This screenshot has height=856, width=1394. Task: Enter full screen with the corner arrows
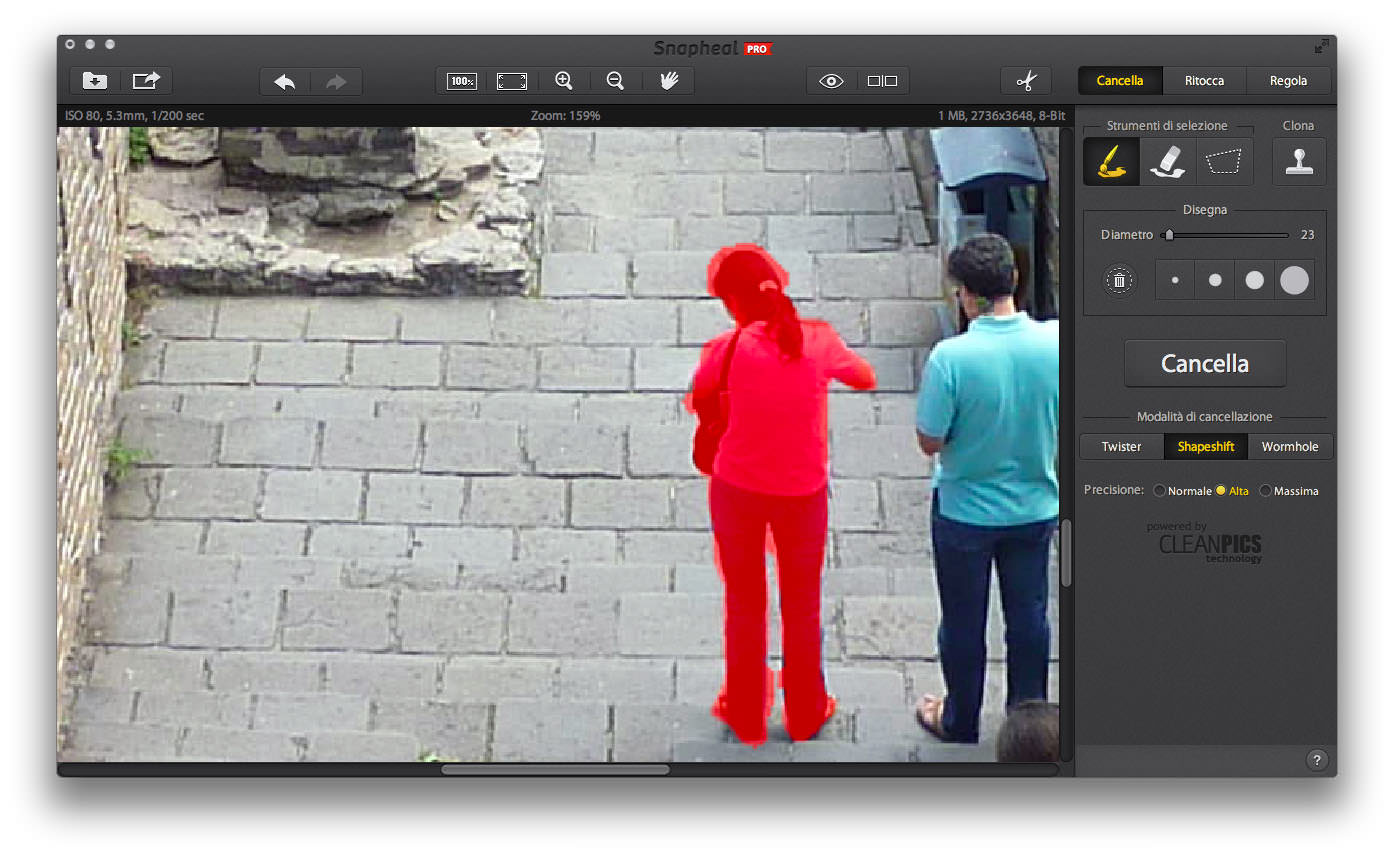(1321, 46)
